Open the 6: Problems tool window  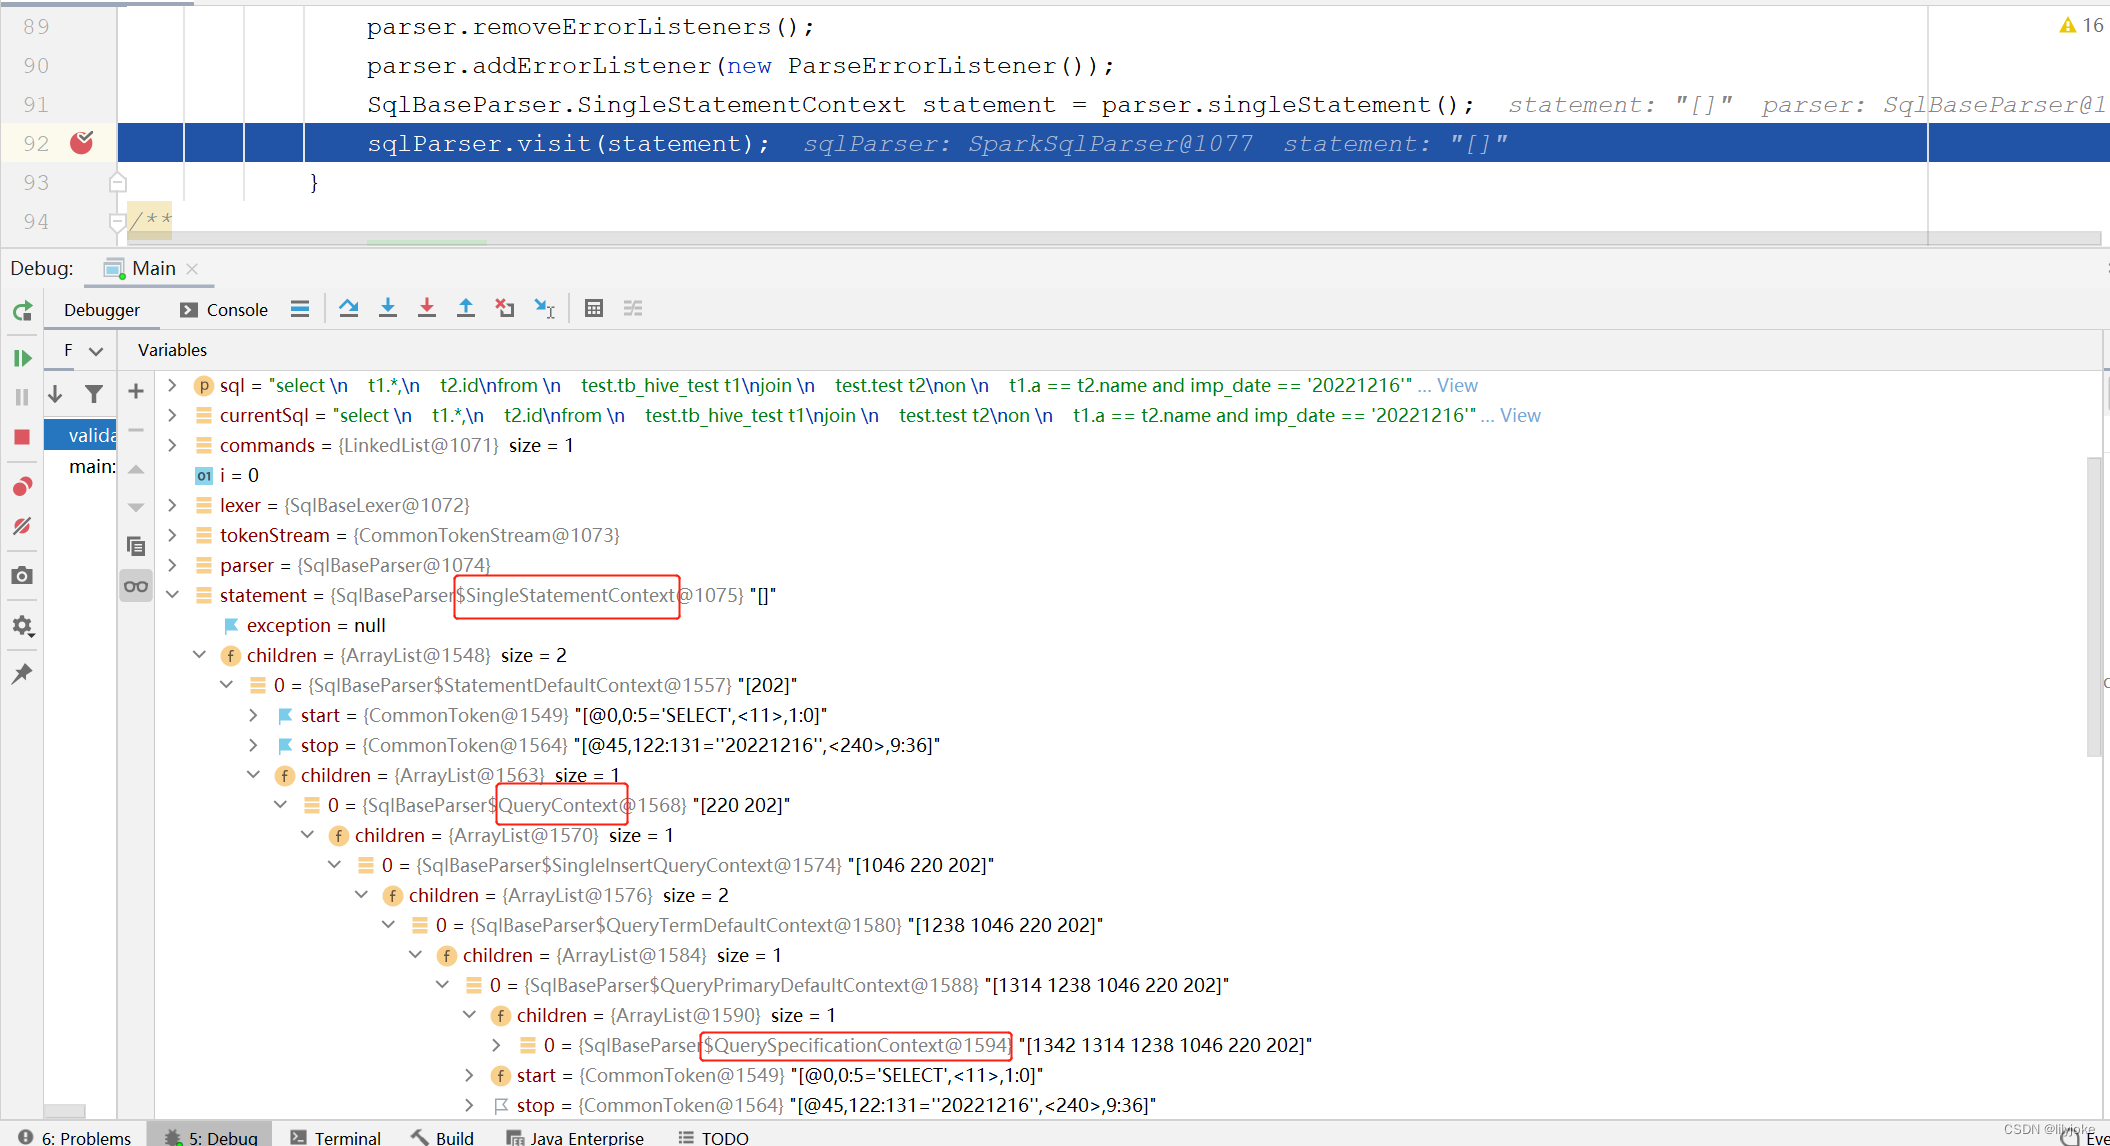tap(75, 1138)
